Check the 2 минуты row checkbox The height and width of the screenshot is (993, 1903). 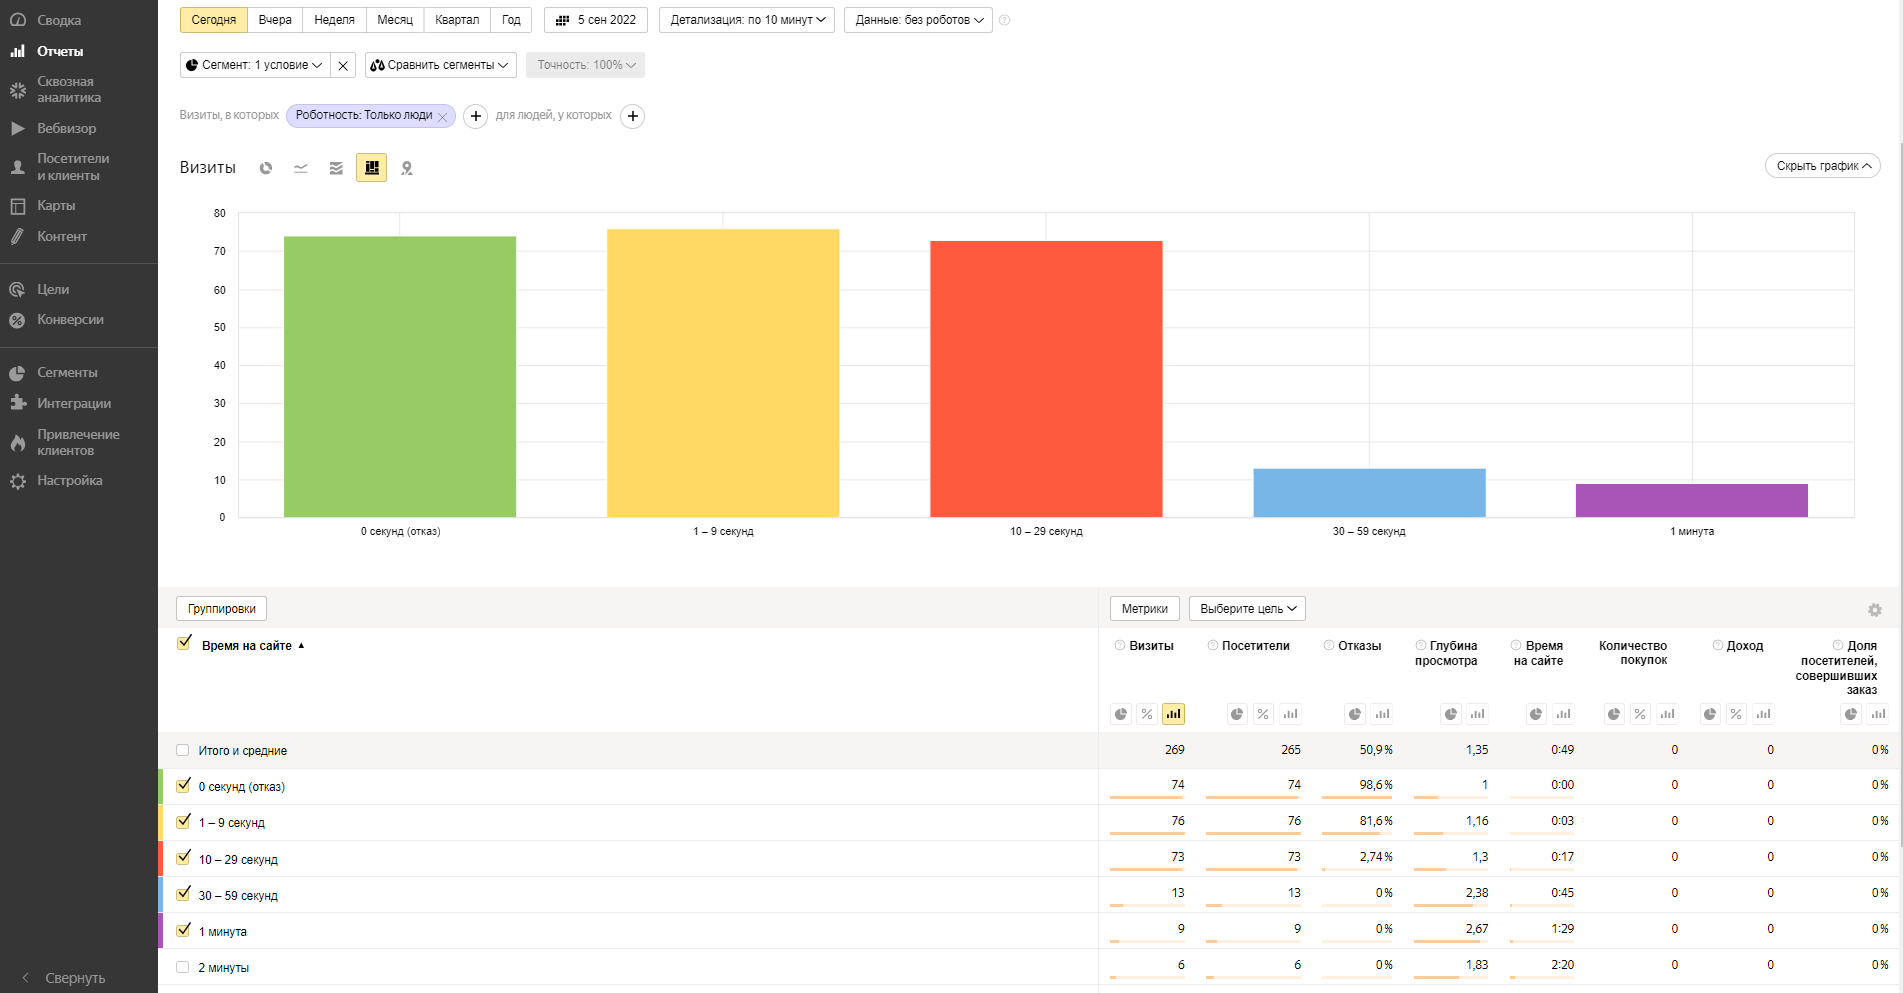pyautogui.click(x=182, y=967)
